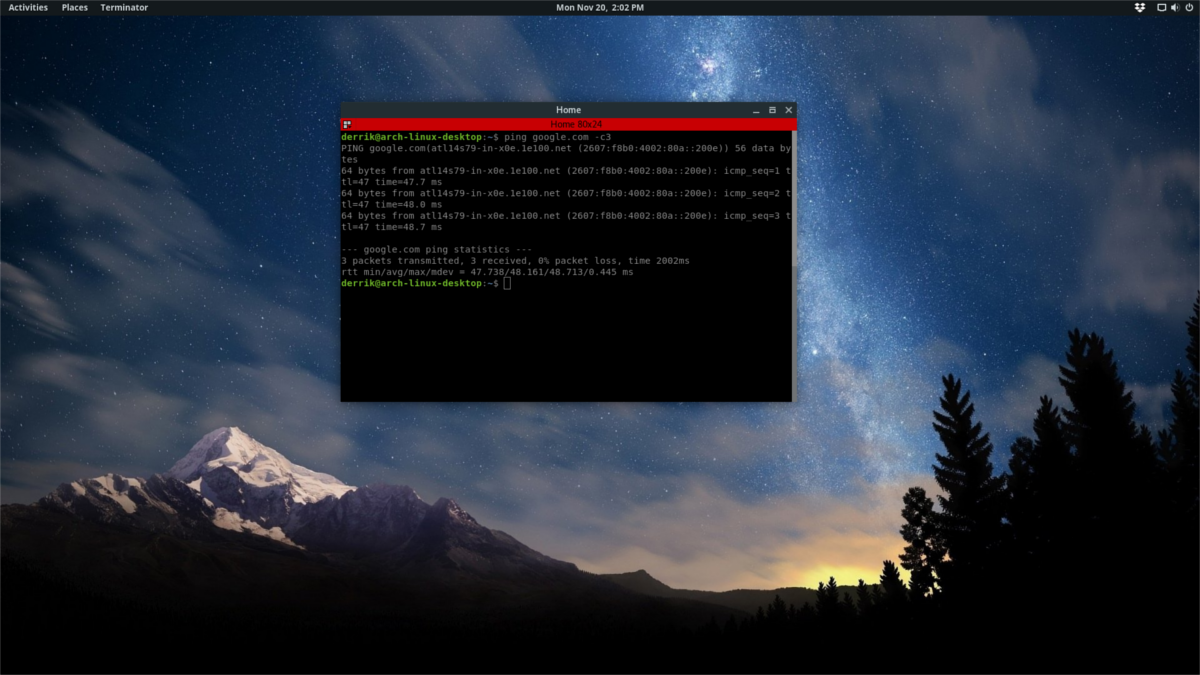Open the power system menu icon

[x=1188, y=7]
